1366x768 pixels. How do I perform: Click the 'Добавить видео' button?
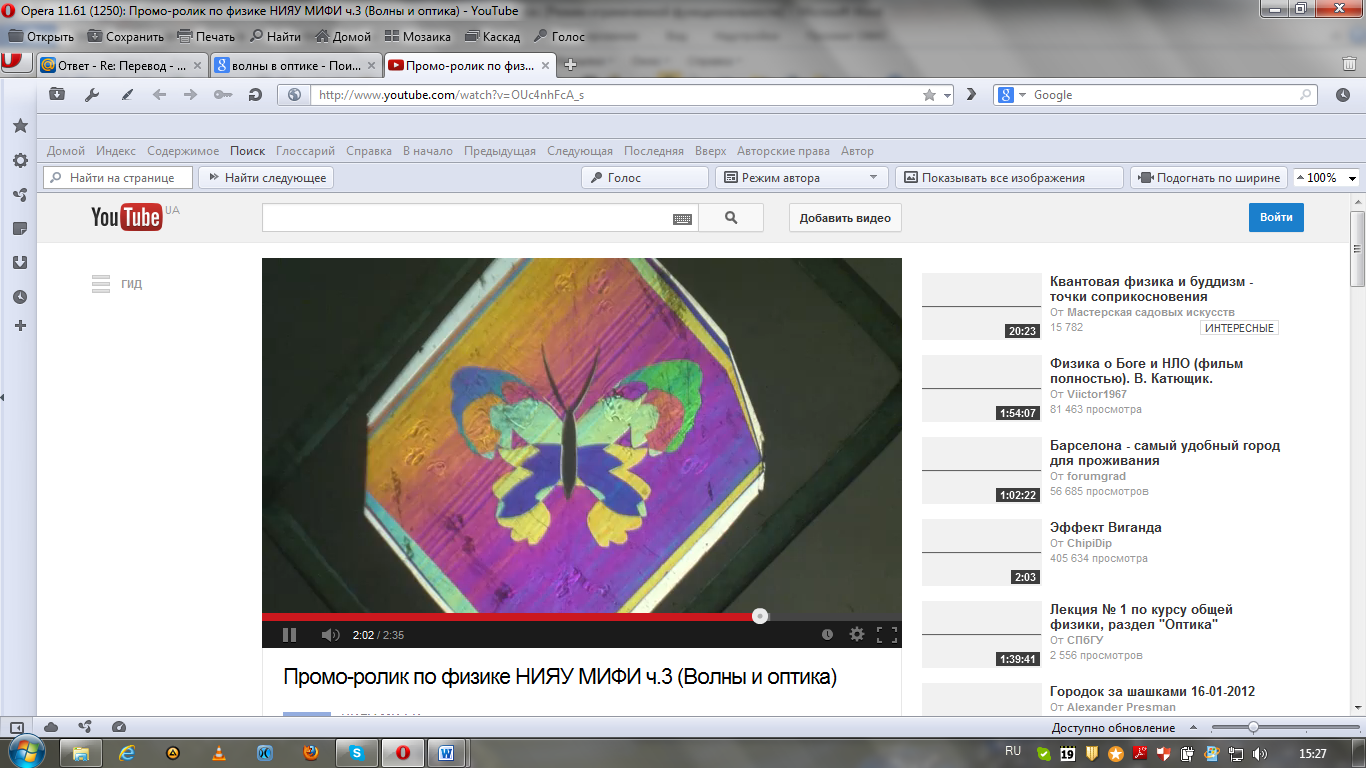coord(845,218)
